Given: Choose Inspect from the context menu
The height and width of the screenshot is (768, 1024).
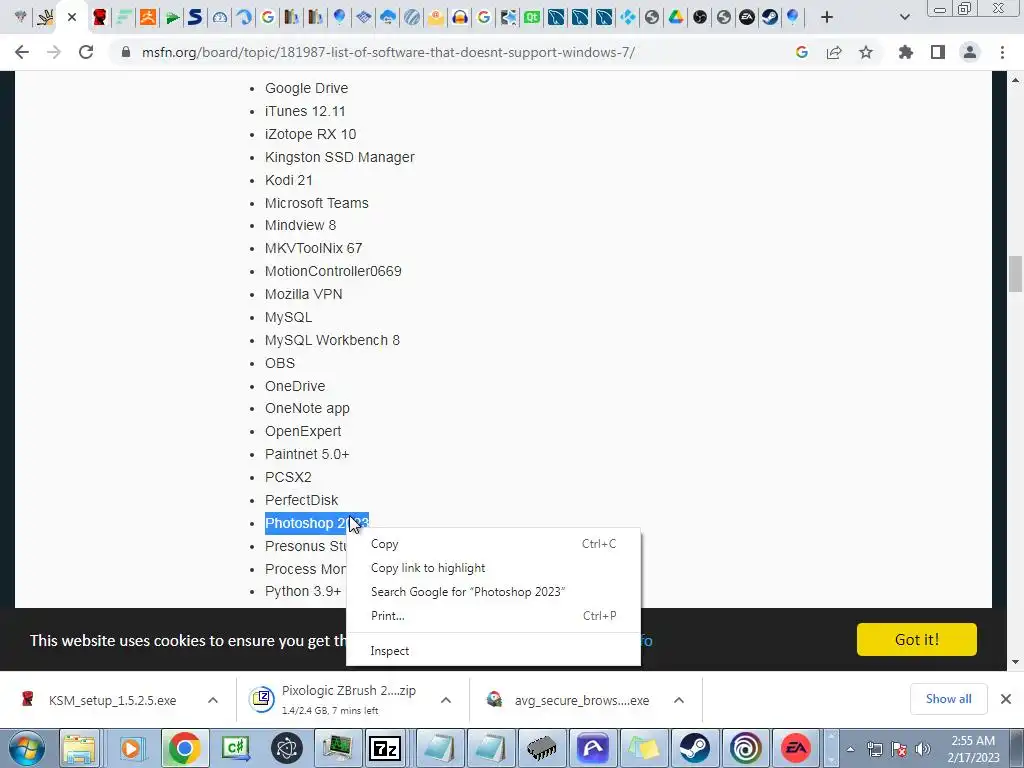Looking at the screenshot, I should [493, 651].
